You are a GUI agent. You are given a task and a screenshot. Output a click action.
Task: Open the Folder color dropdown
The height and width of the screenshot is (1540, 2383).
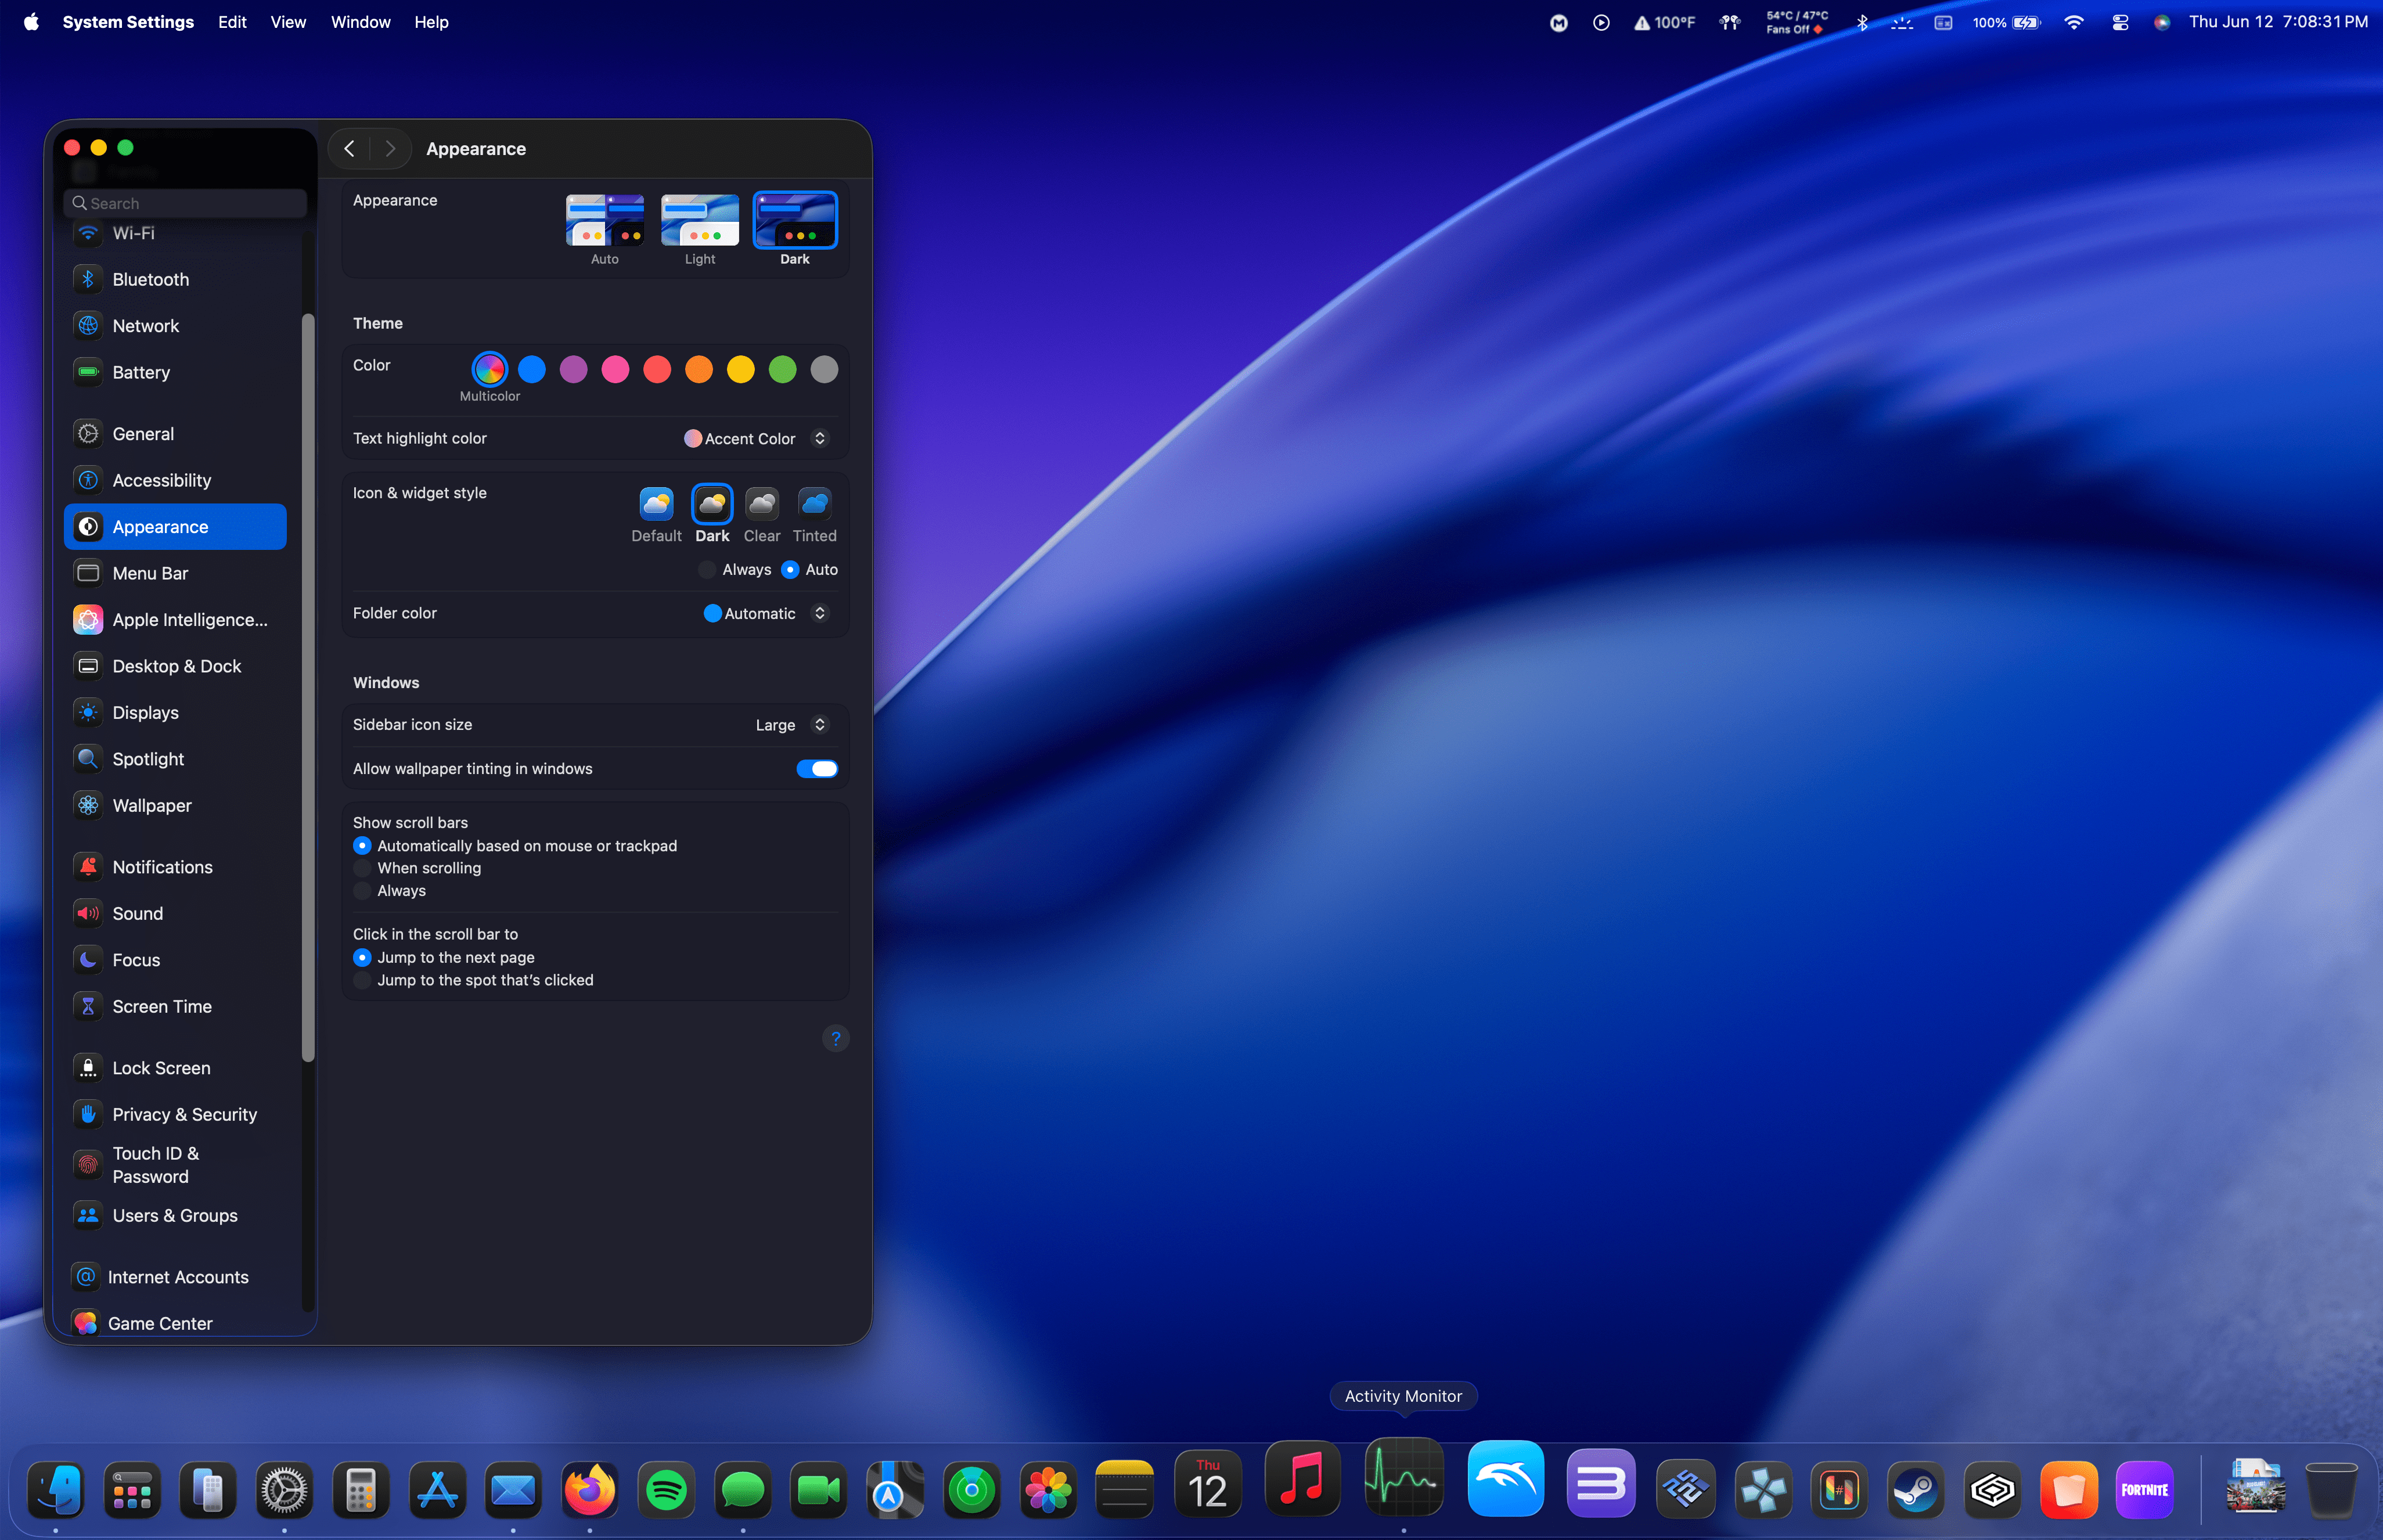coord(767,614)
